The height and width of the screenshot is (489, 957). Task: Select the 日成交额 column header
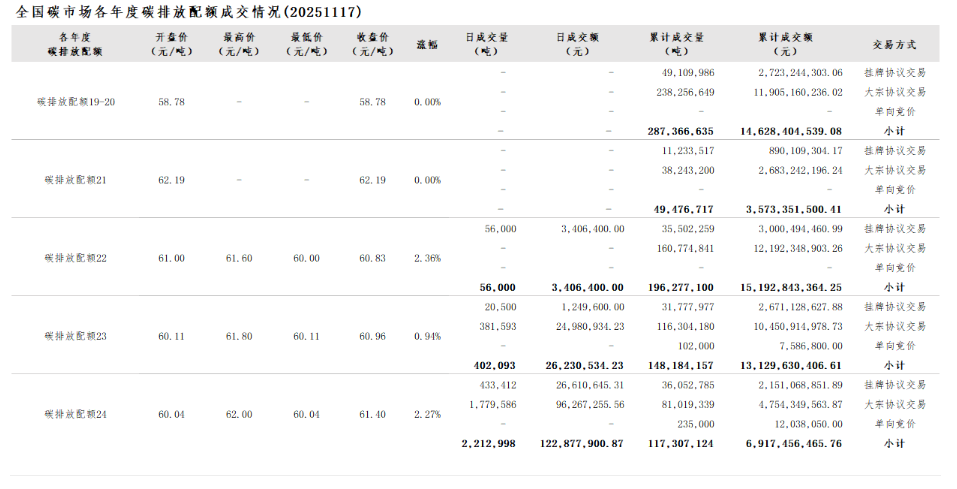point(578,44)
